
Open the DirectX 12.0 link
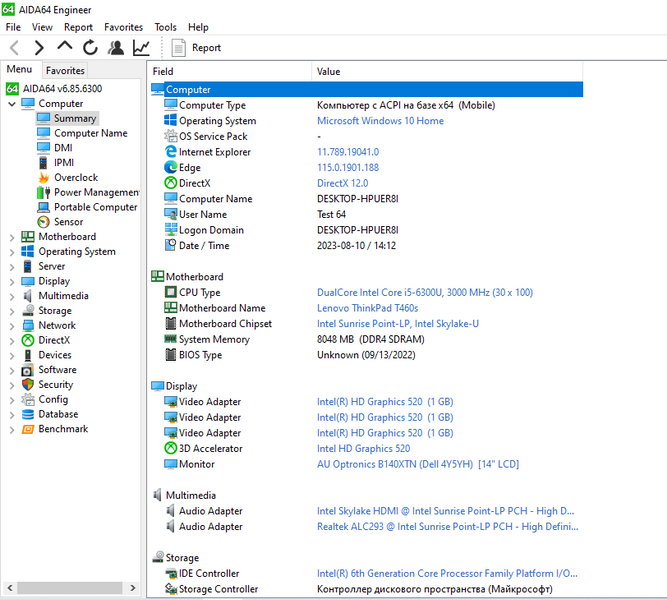click(342, 183)
